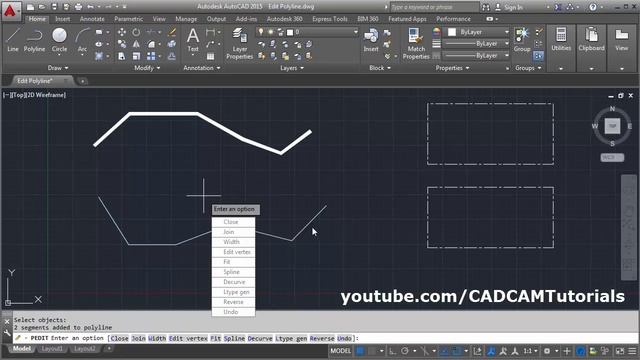Choose the Rectangular Array tool
640x360 pixels.
pyautogui.click(x=151, y=56)
